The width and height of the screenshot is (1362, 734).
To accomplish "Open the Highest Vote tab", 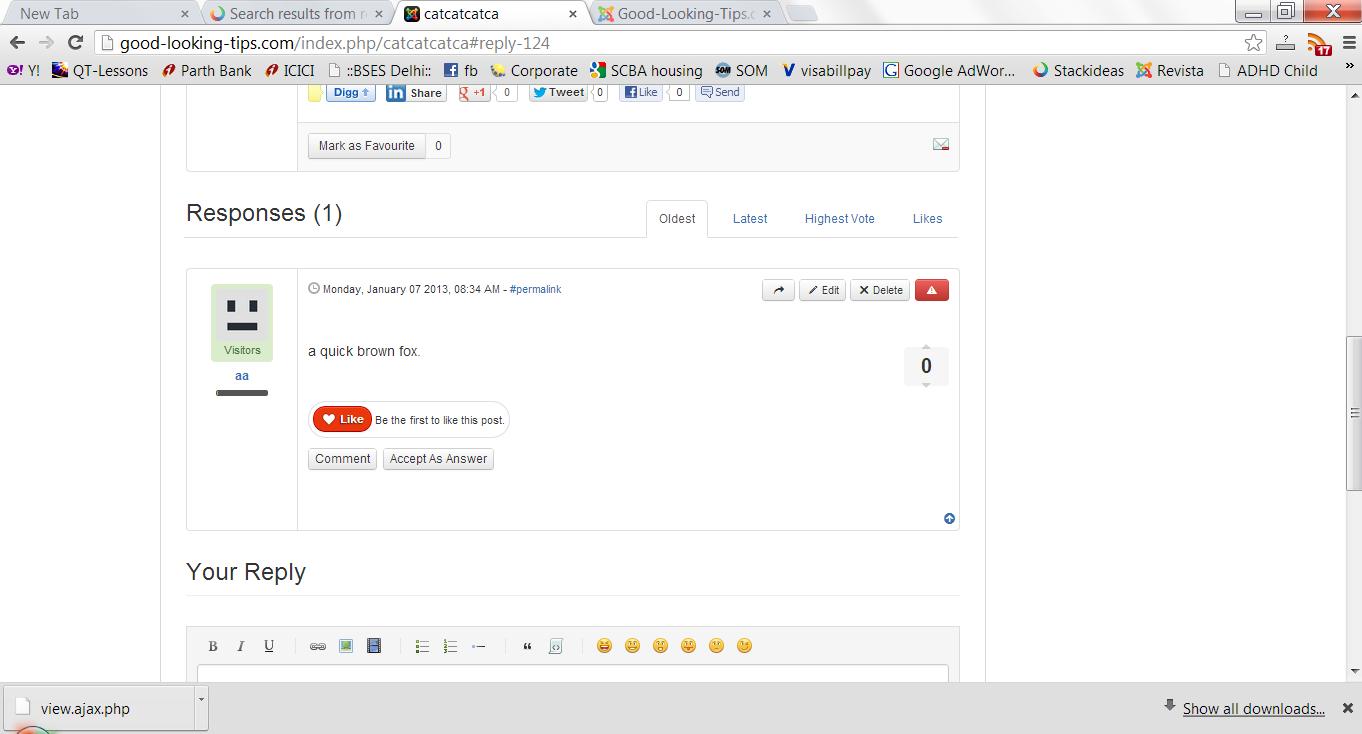I will [x=839, y=218].
